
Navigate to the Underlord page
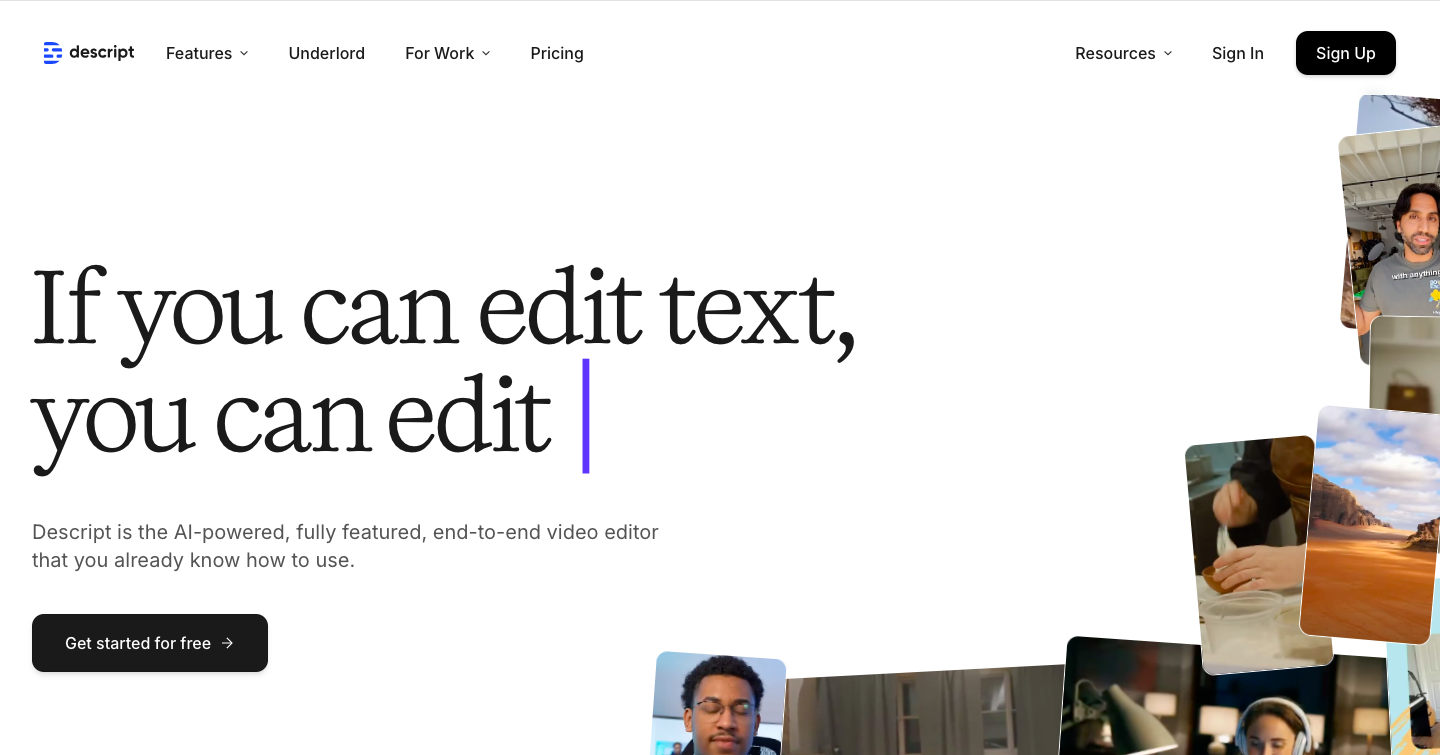[327, 53]
